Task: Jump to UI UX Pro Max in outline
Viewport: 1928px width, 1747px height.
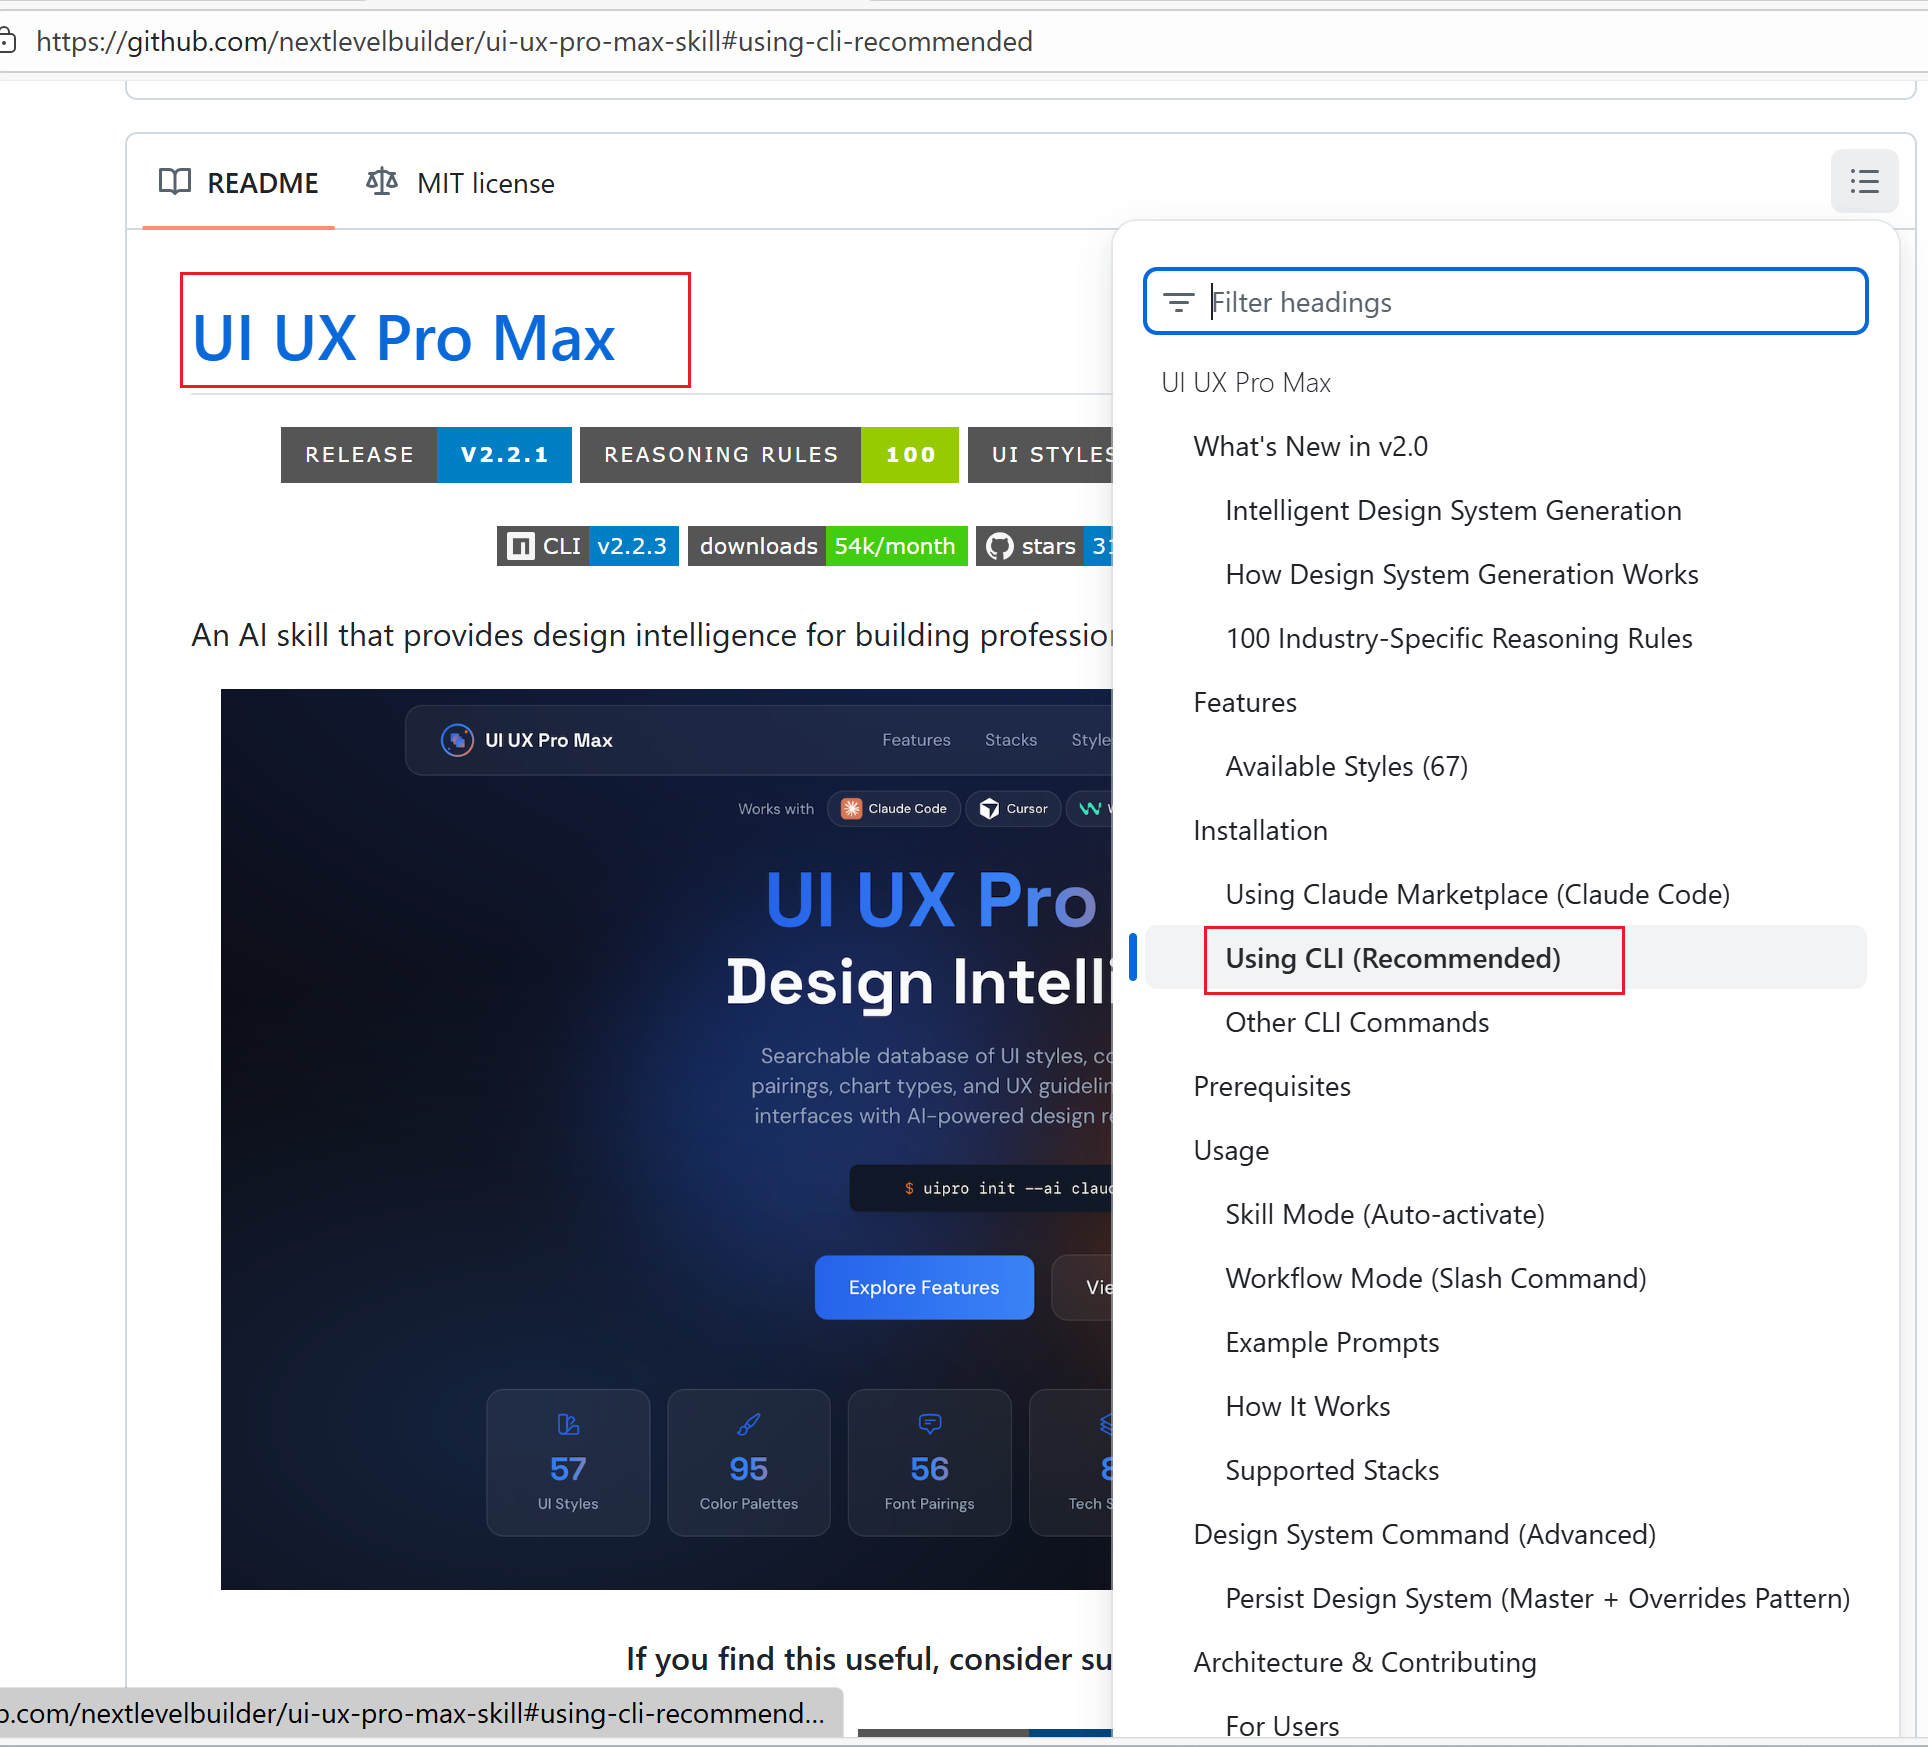Action: pos(1246,382)
